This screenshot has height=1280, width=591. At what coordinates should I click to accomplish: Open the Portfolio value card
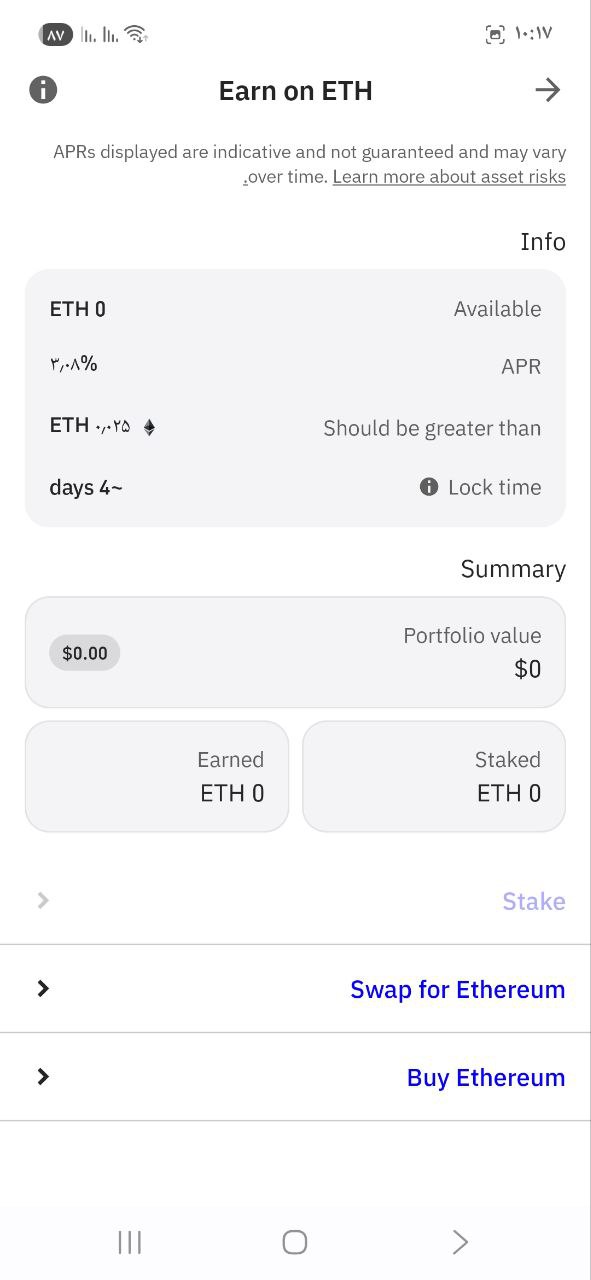295,652
